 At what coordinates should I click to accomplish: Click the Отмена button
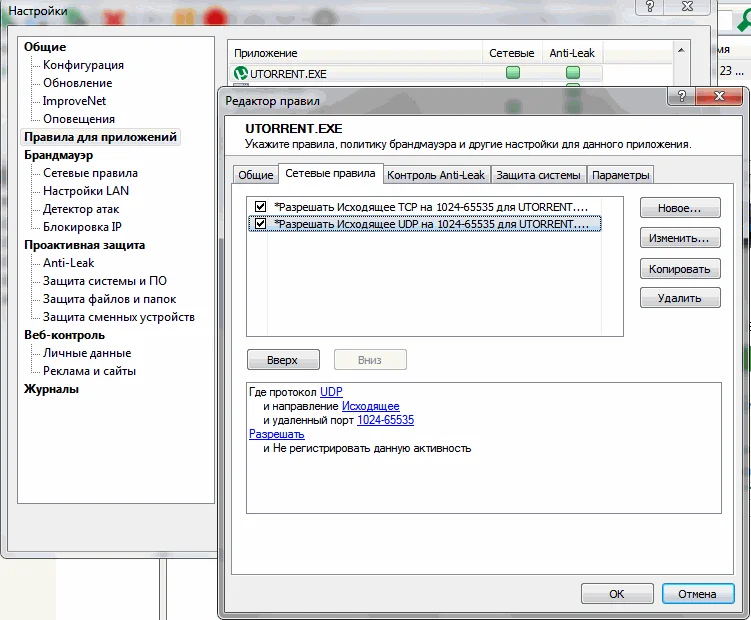[x=698, y=594]
